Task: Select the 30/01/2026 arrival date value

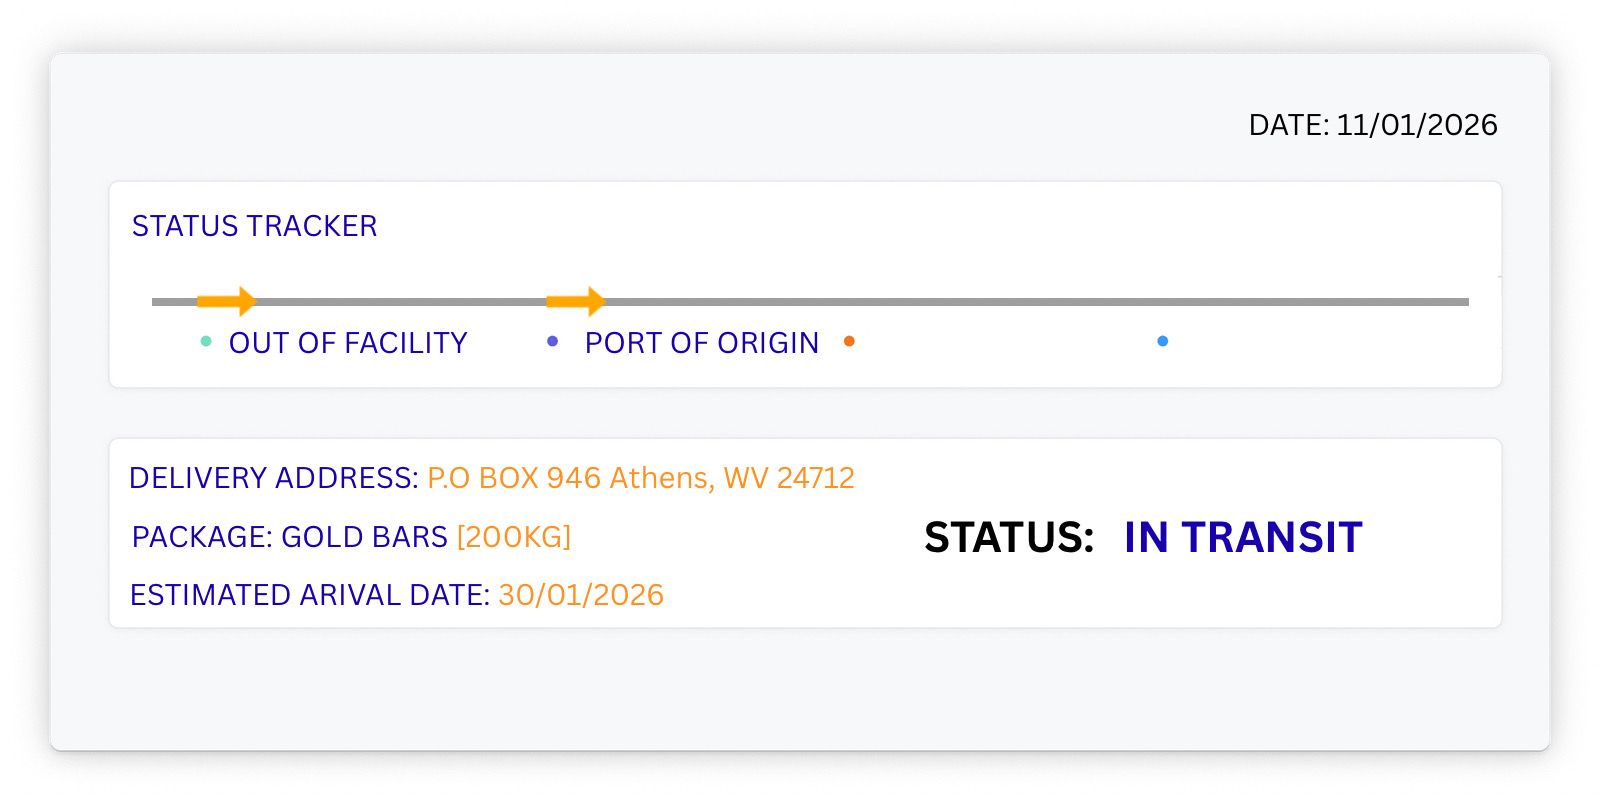Action: pos(581,595)
